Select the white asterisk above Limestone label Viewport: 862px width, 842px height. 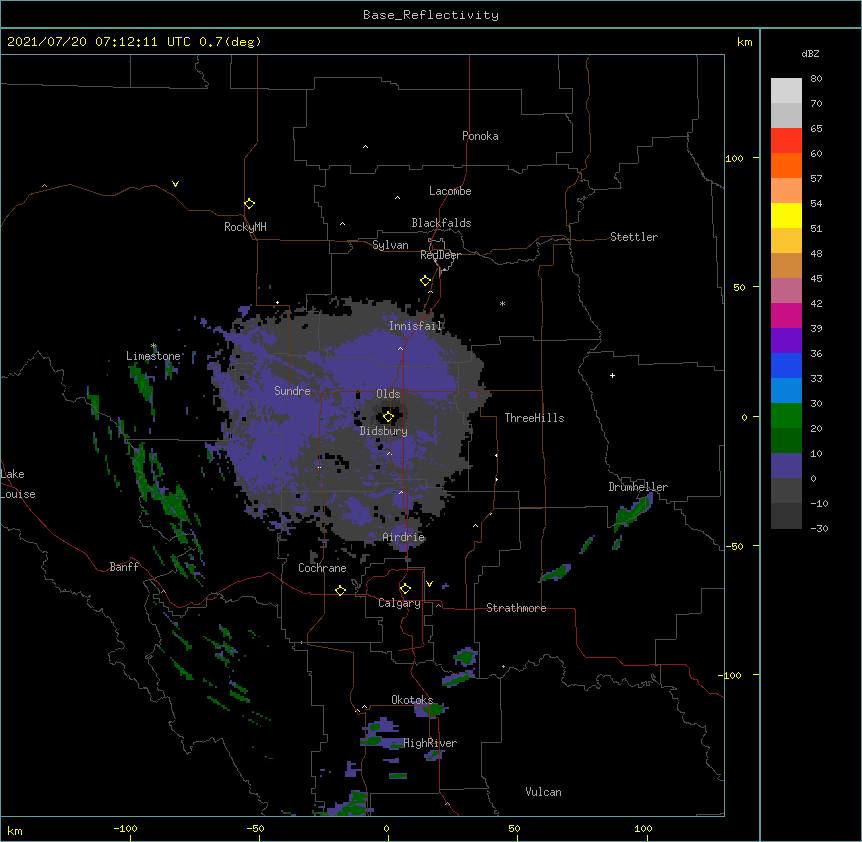click(154, 346)
